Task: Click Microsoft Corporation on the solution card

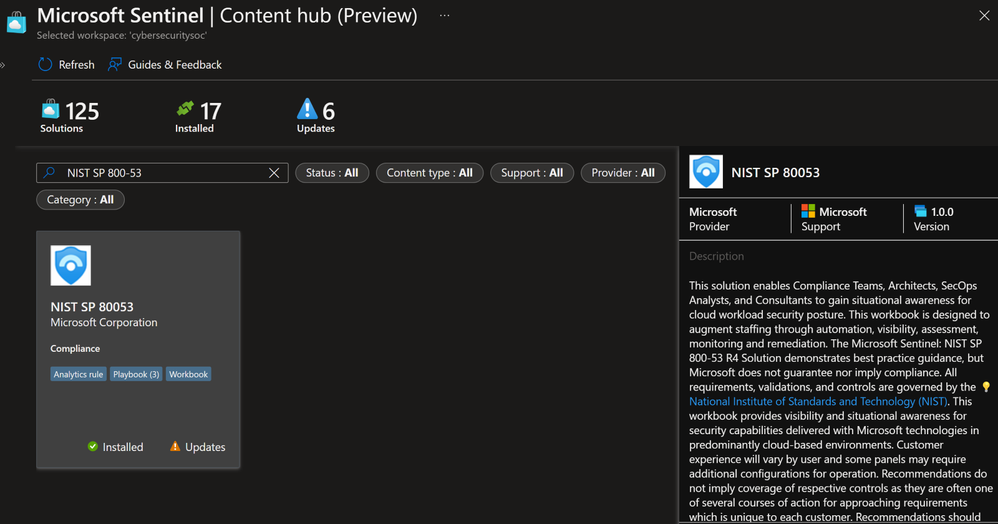Action: click(x=104, y=322)
